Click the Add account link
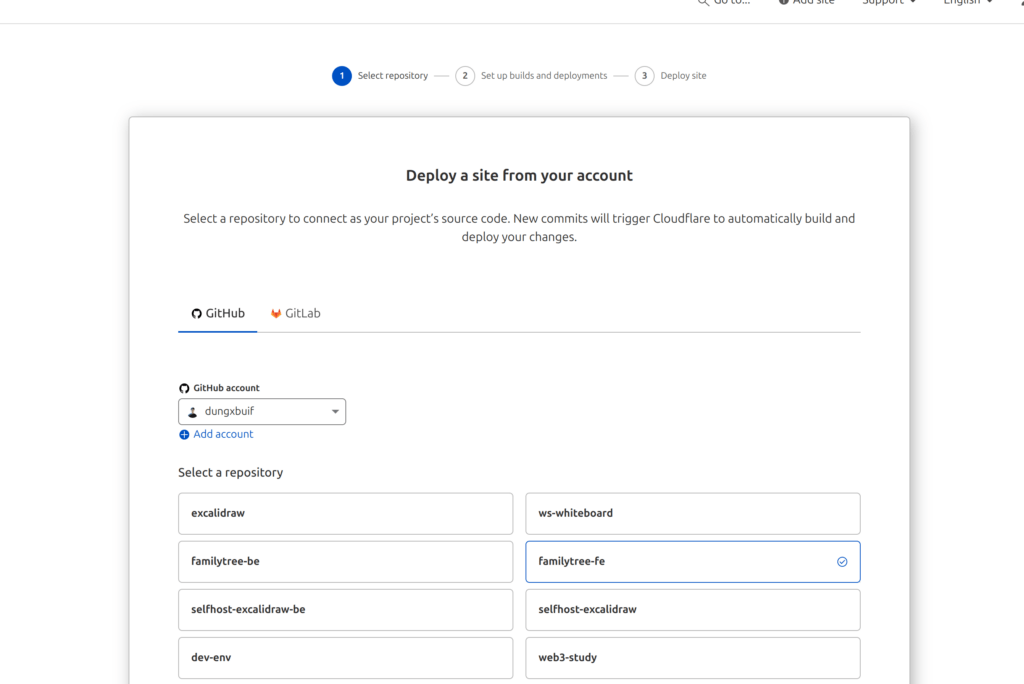This screenshot has width=1024, height=684. click(x=223, y=434)
